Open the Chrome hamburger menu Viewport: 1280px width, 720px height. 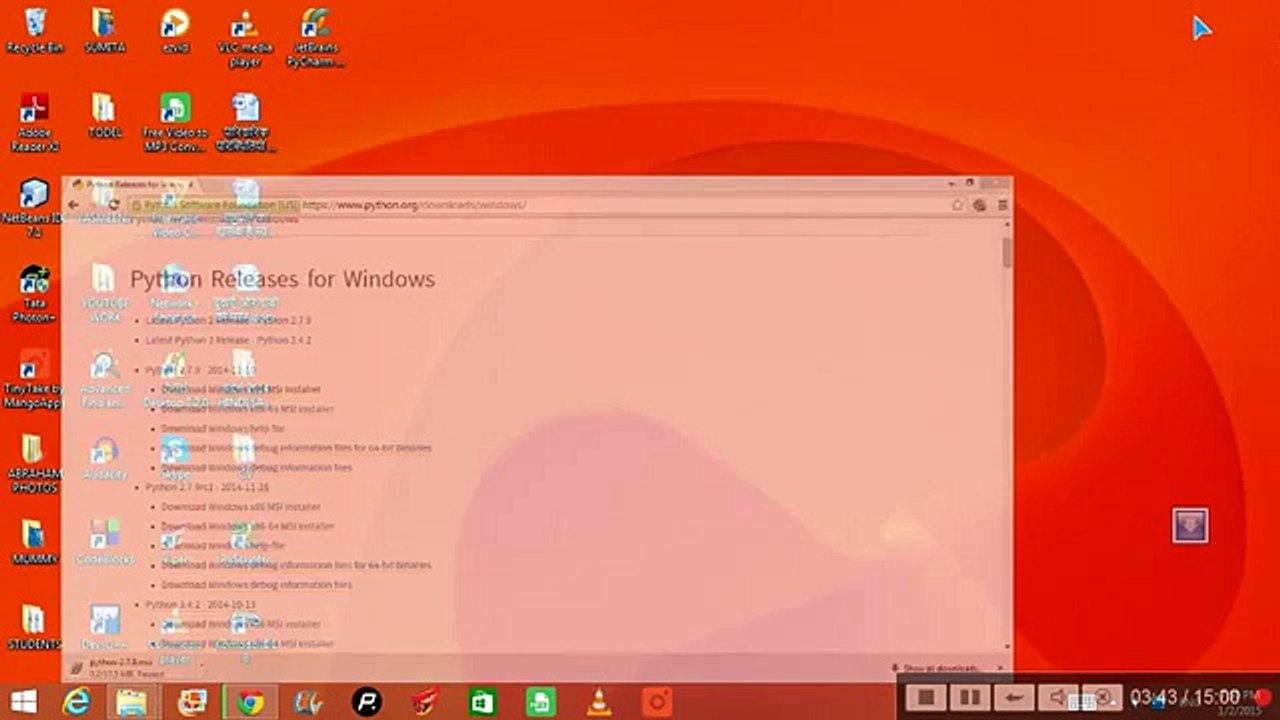click(1002, 205)
